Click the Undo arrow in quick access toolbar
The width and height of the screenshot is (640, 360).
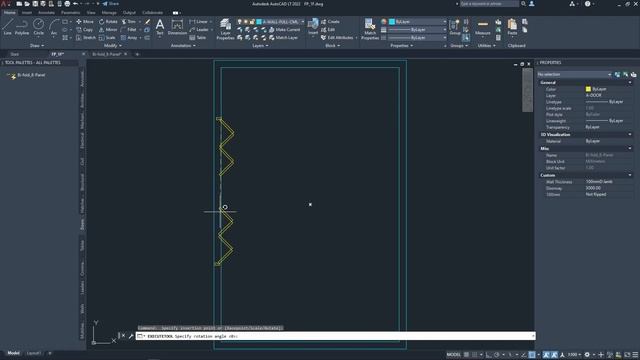(x=76, y=4)
